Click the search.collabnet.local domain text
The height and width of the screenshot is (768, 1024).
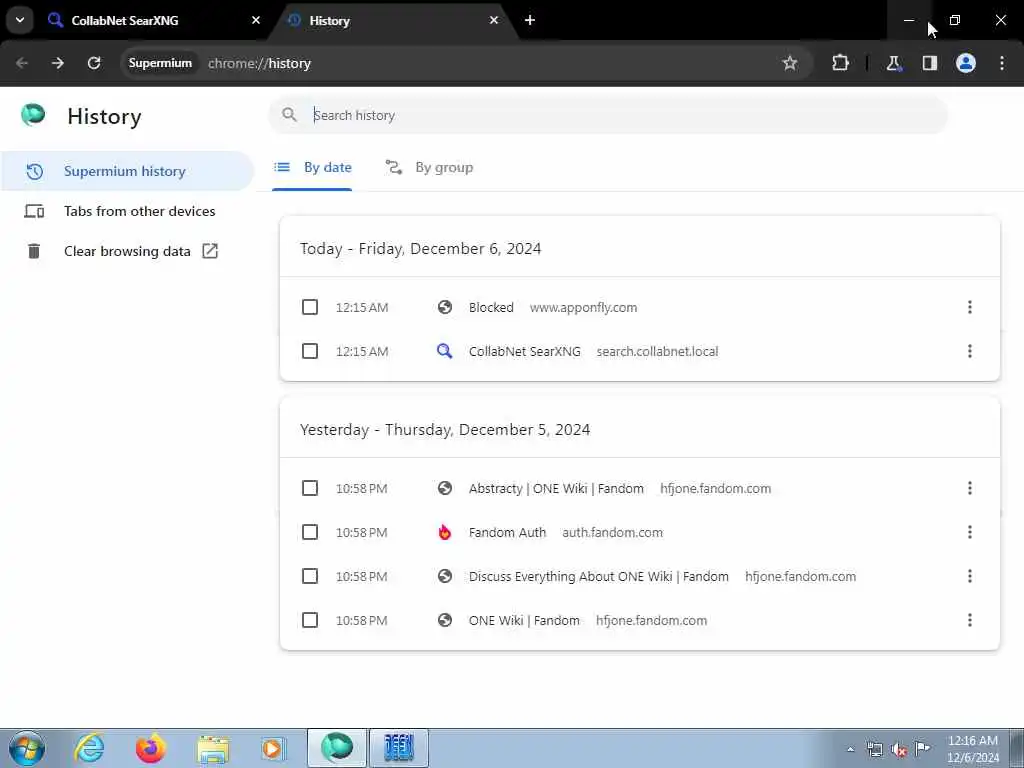[657, 351]
